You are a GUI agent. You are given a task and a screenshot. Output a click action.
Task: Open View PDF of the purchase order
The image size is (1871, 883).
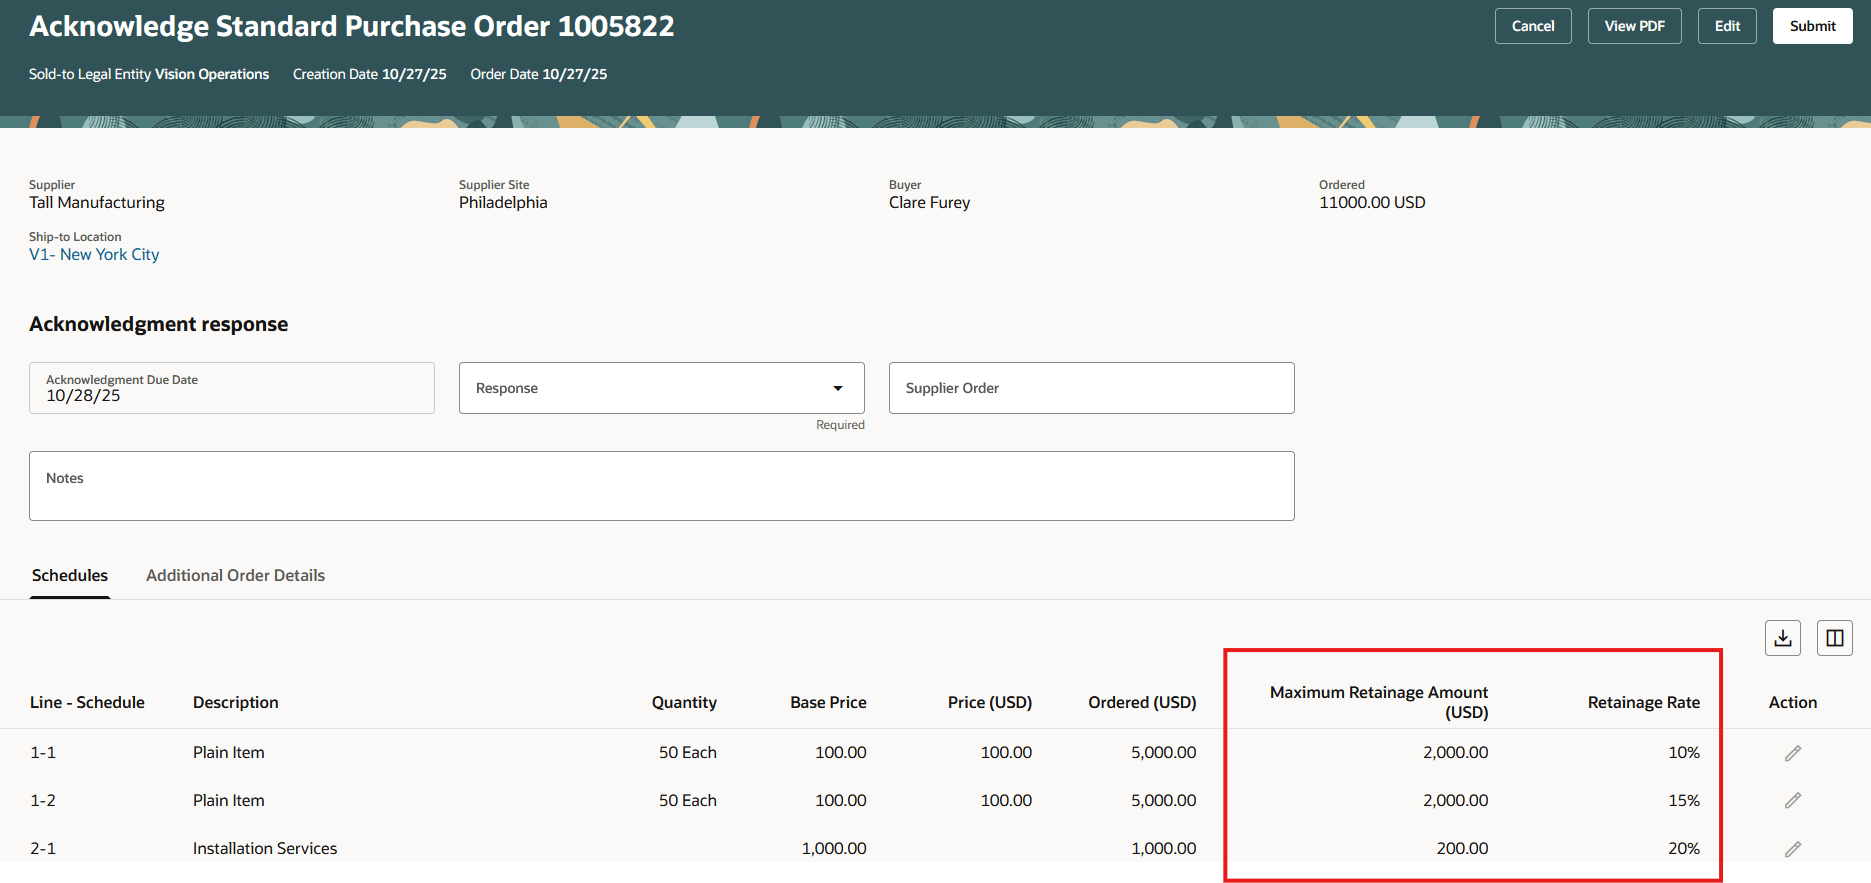click(x=1635, y=26)
